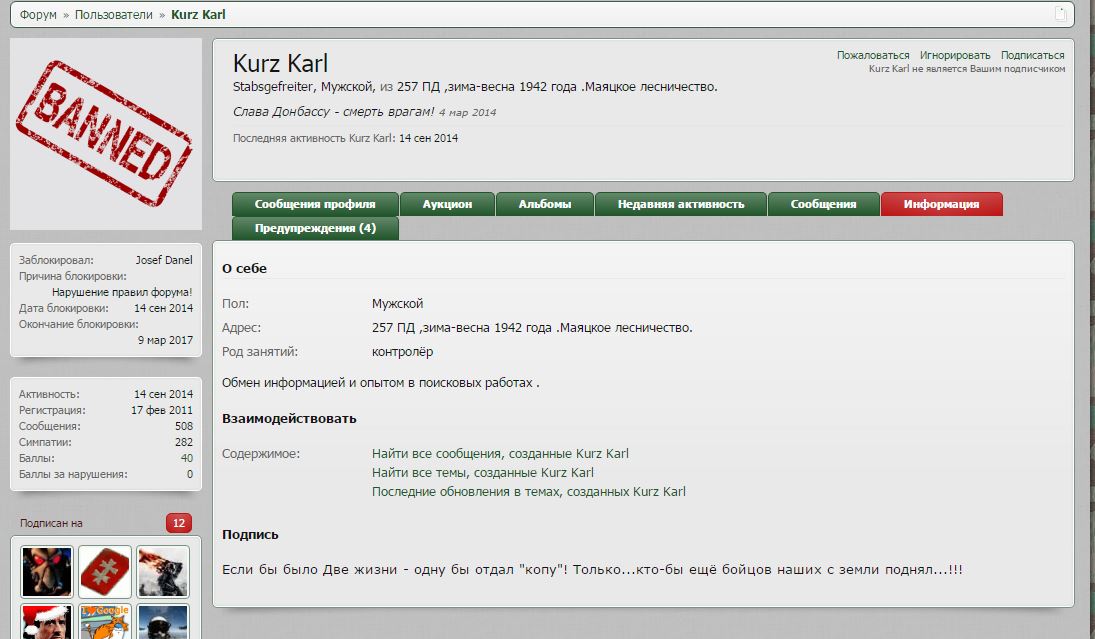
Task: Open the pilot helmet avatar
Action: click(x=163, y=622)
